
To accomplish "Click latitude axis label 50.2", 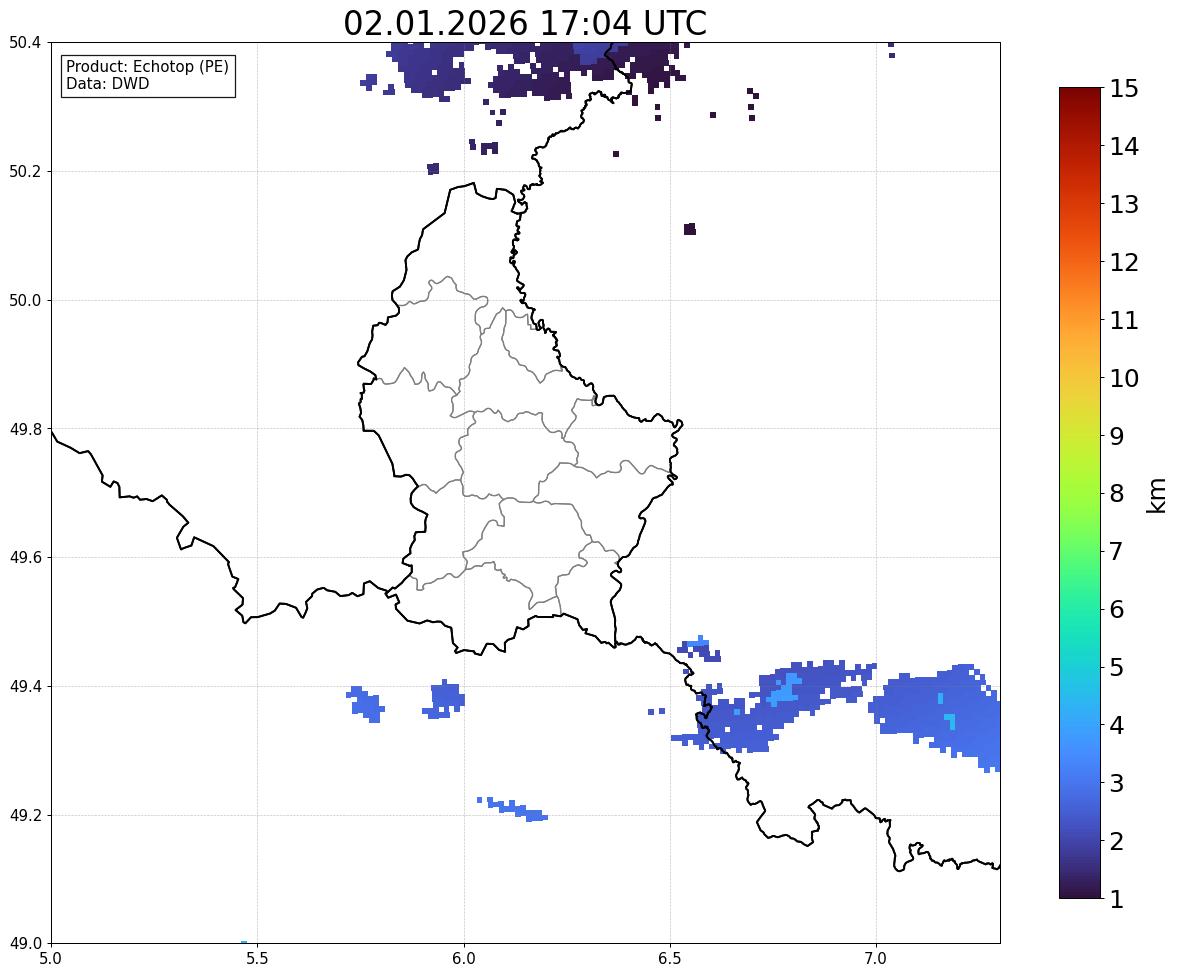I will tap(24, 171).
